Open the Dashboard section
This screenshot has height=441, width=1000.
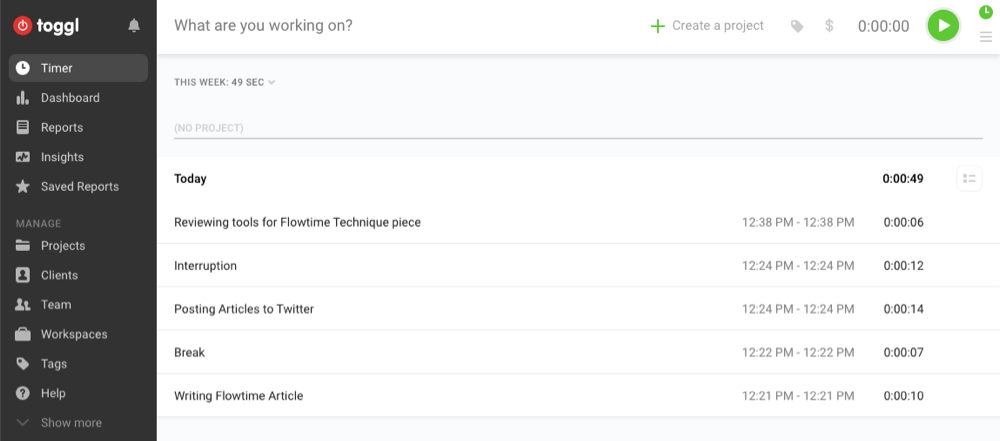click(70, 98)
